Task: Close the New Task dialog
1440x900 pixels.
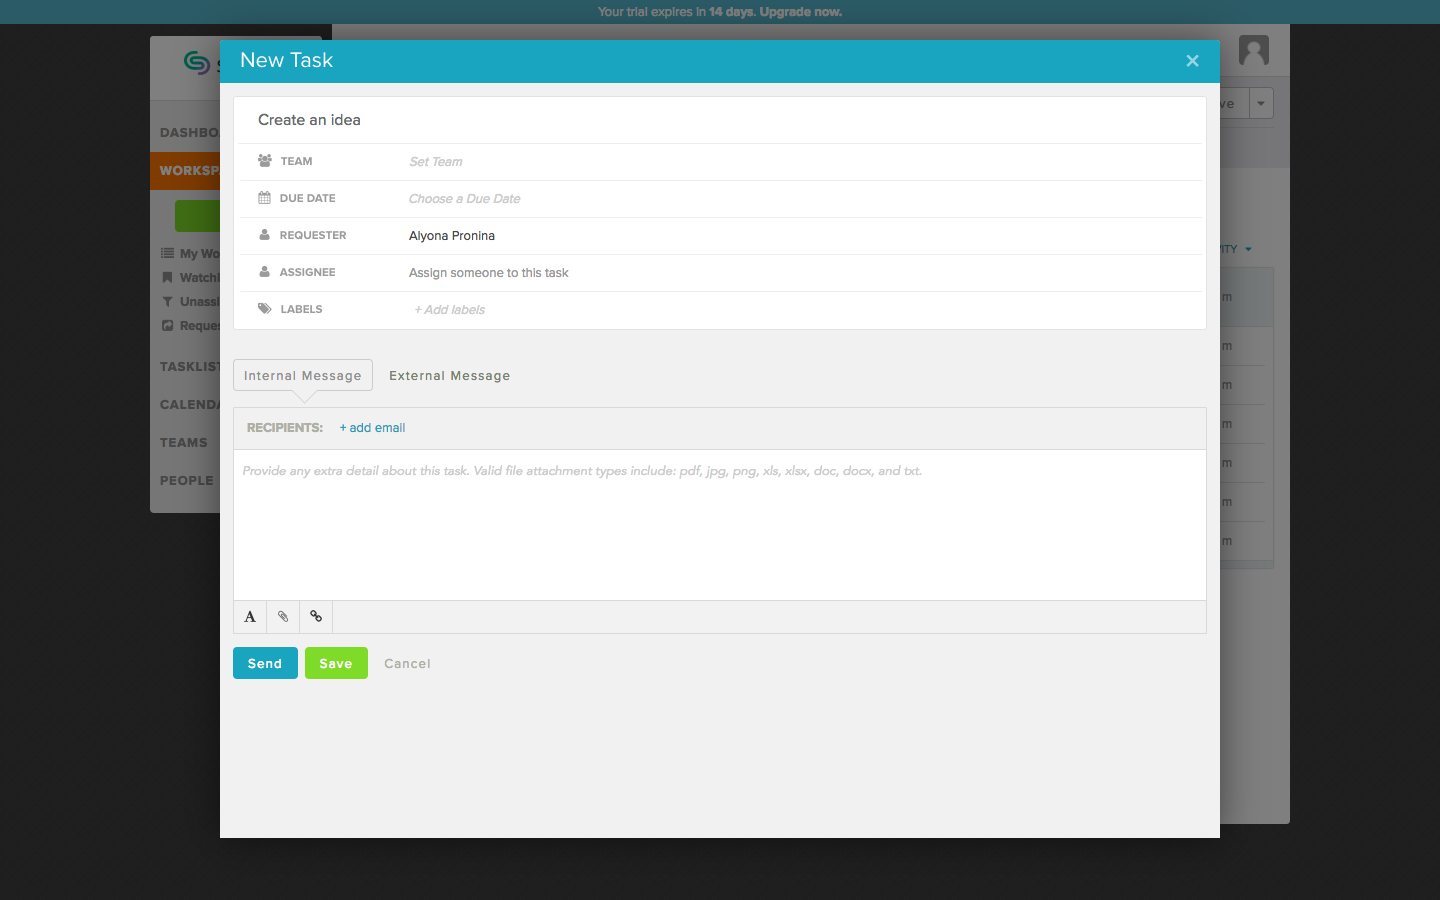Action: pos(1192,61)
